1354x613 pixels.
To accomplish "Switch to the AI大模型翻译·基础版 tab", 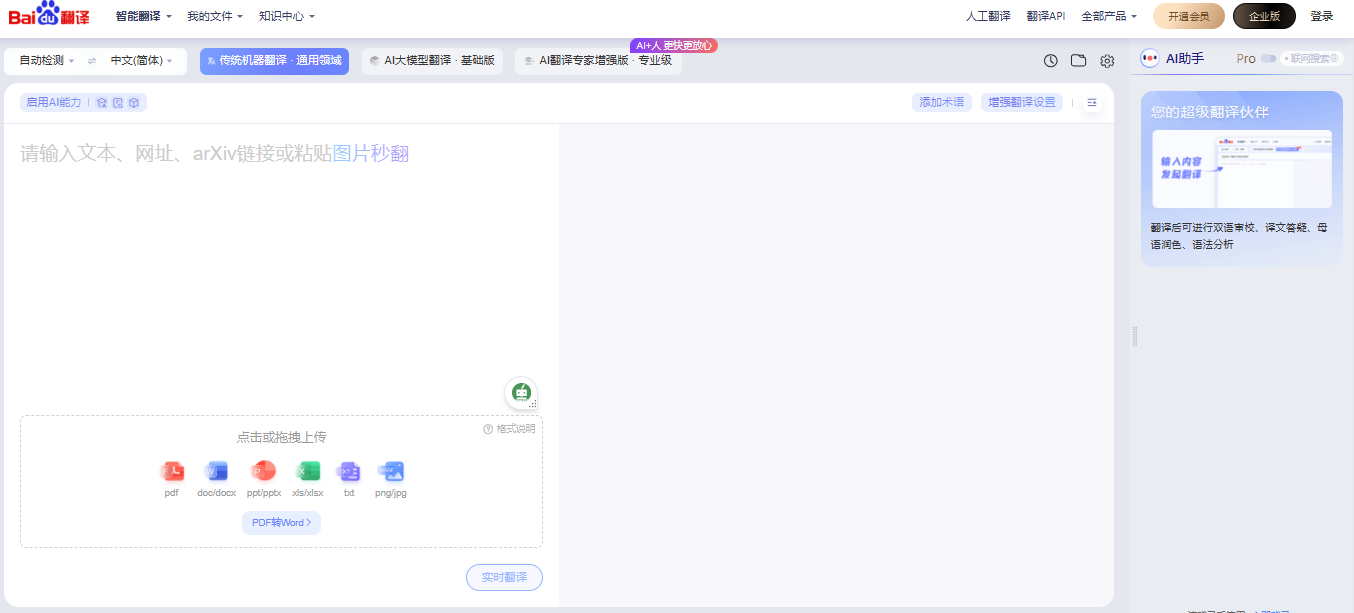I will tap(432, 60).
